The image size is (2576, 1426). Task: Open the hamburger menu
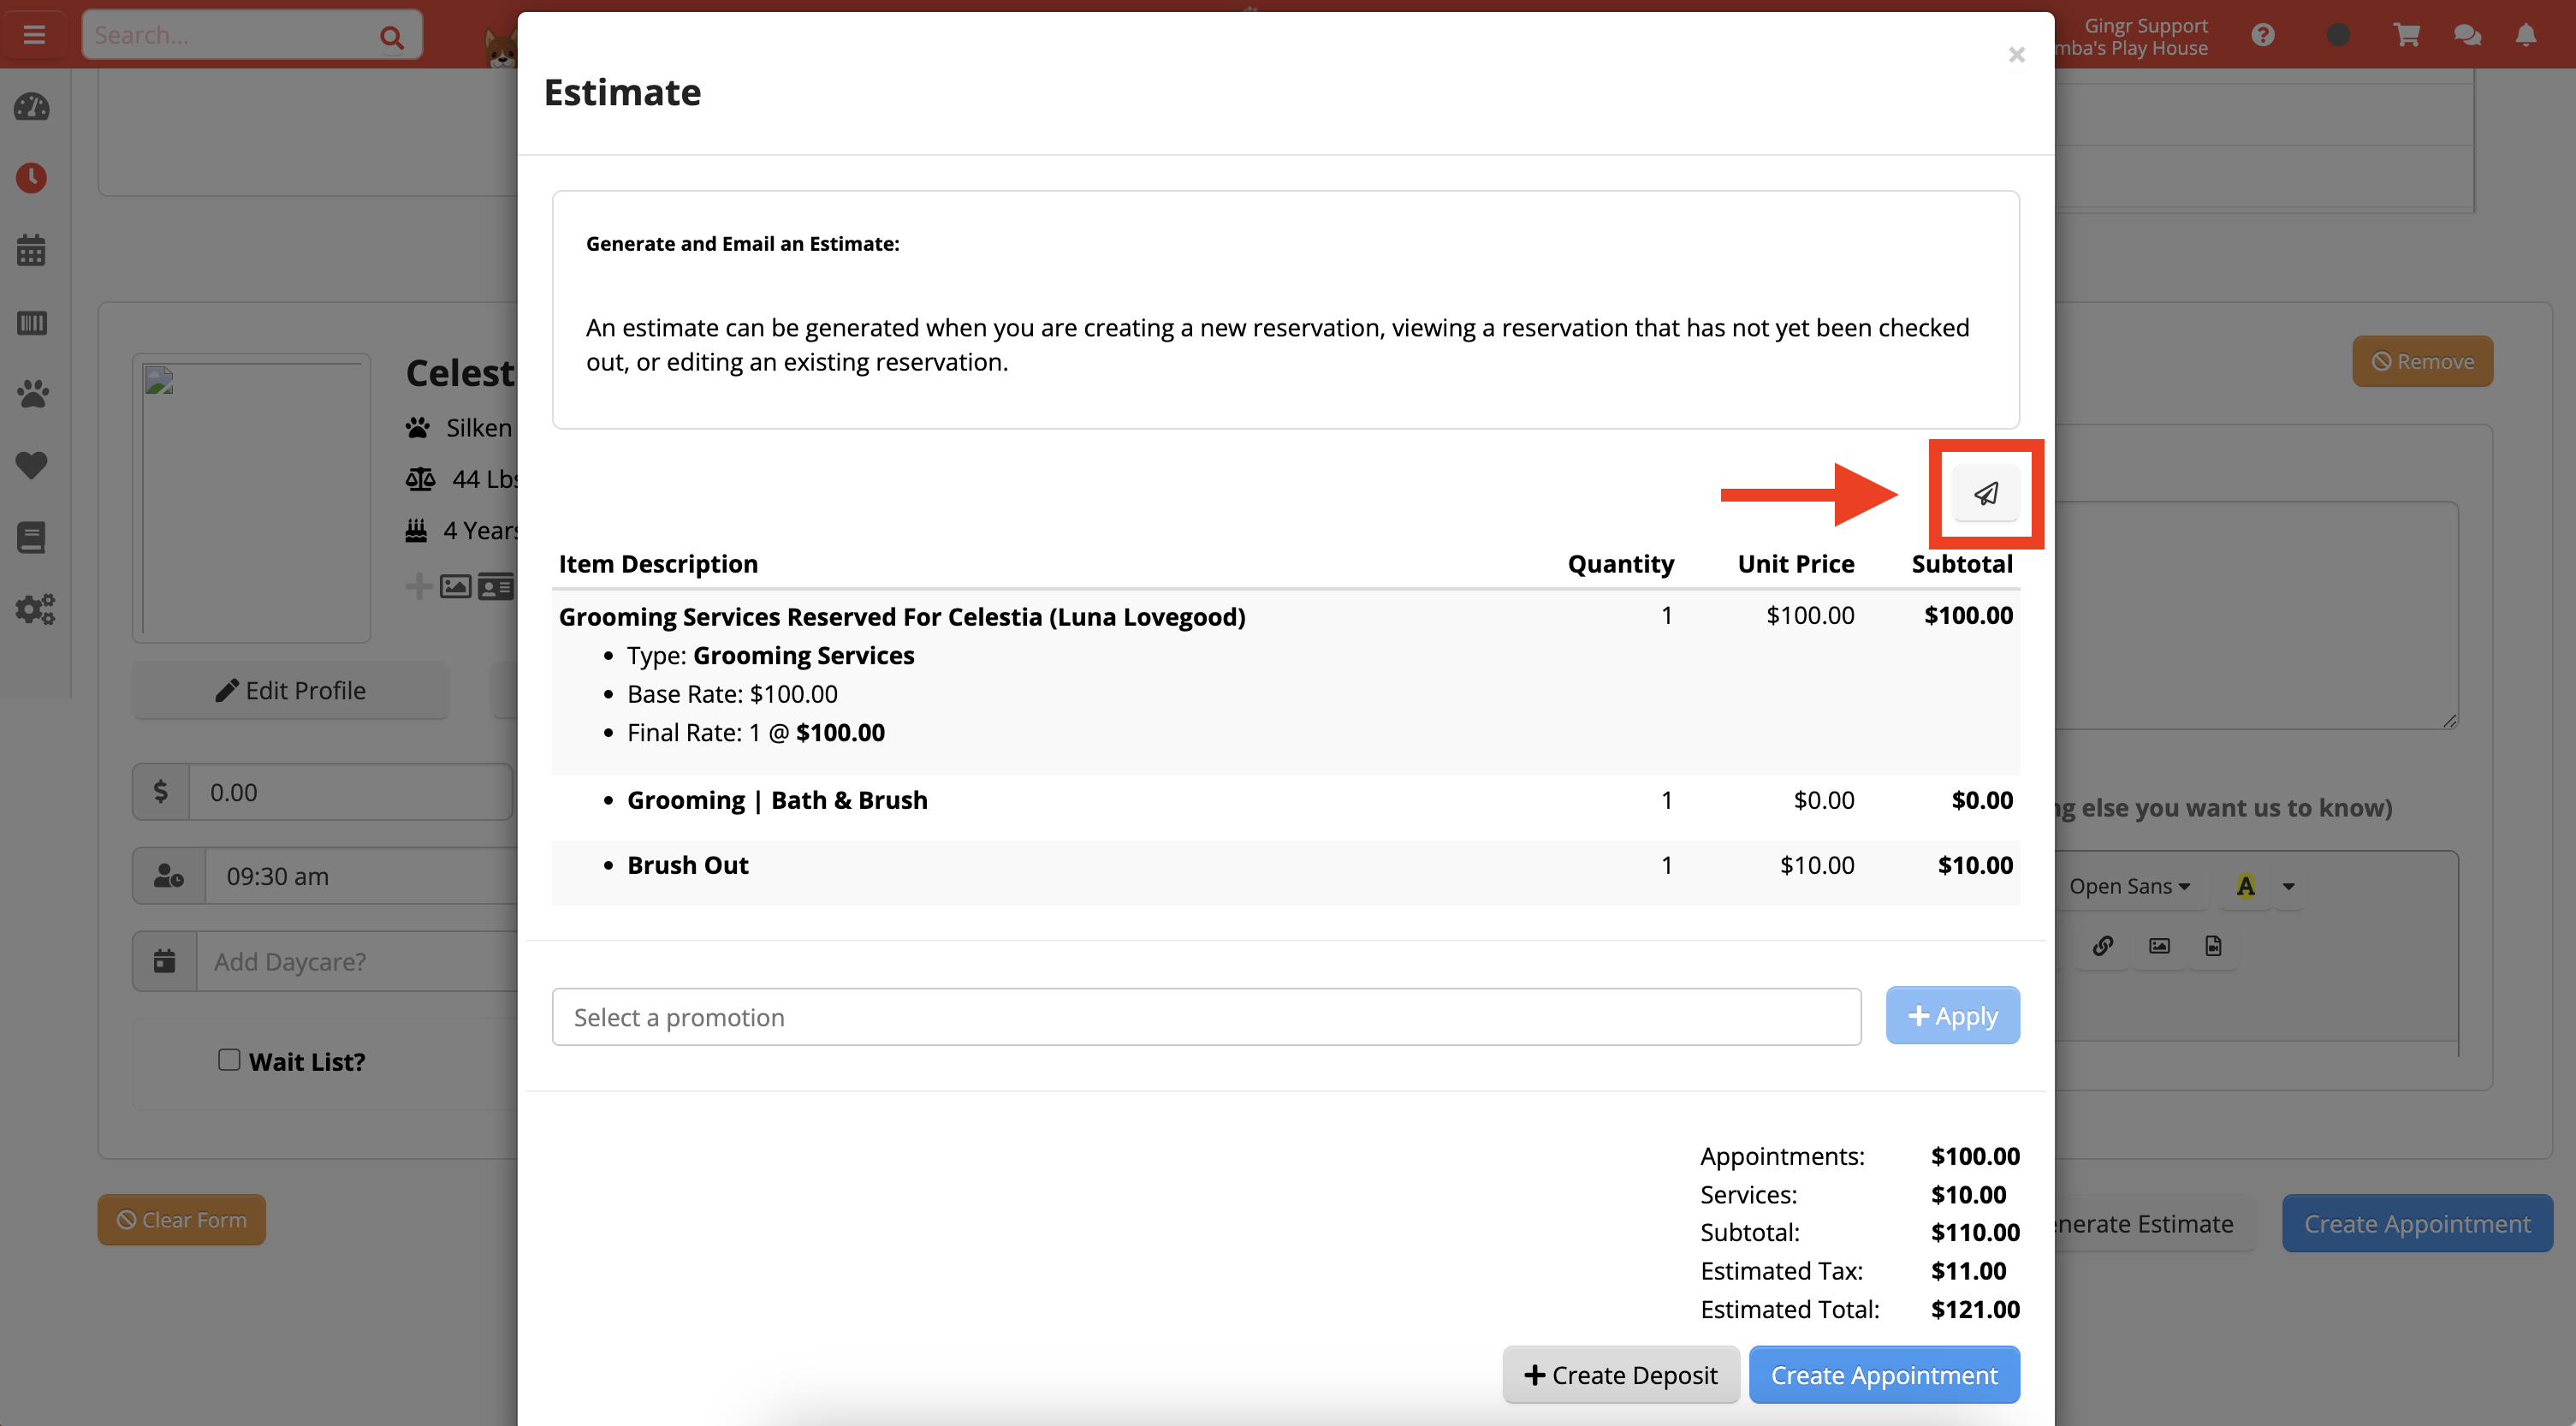(x=34, y=35)
